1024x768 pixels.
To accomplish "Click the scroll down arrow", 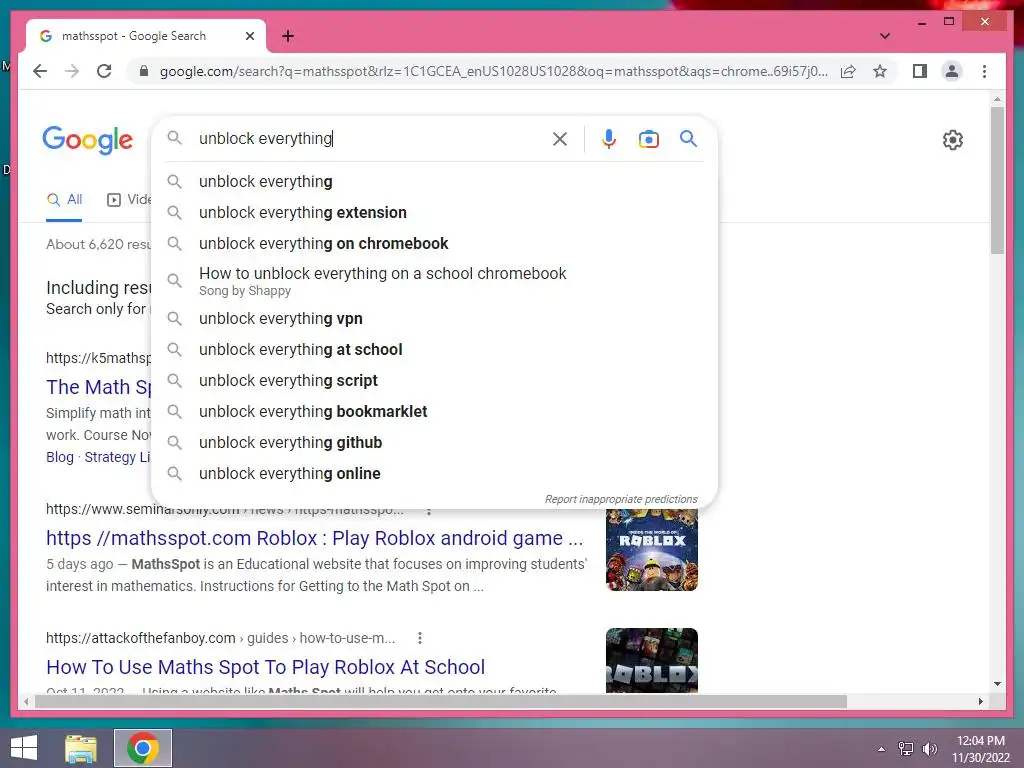I will click(x=997, y=684).
